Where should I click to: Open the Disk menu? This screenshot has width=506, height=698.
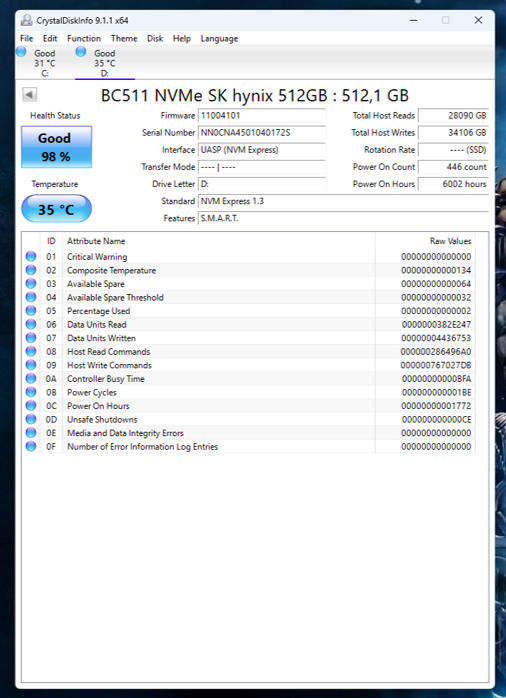155,39
